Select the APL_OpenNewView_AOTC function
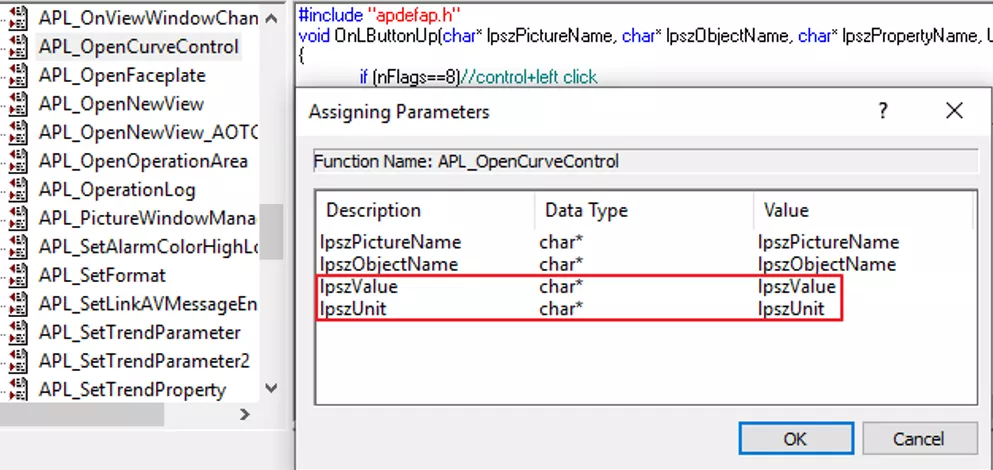The width and height of the screenshot is (993, 470). pos(148,132)
